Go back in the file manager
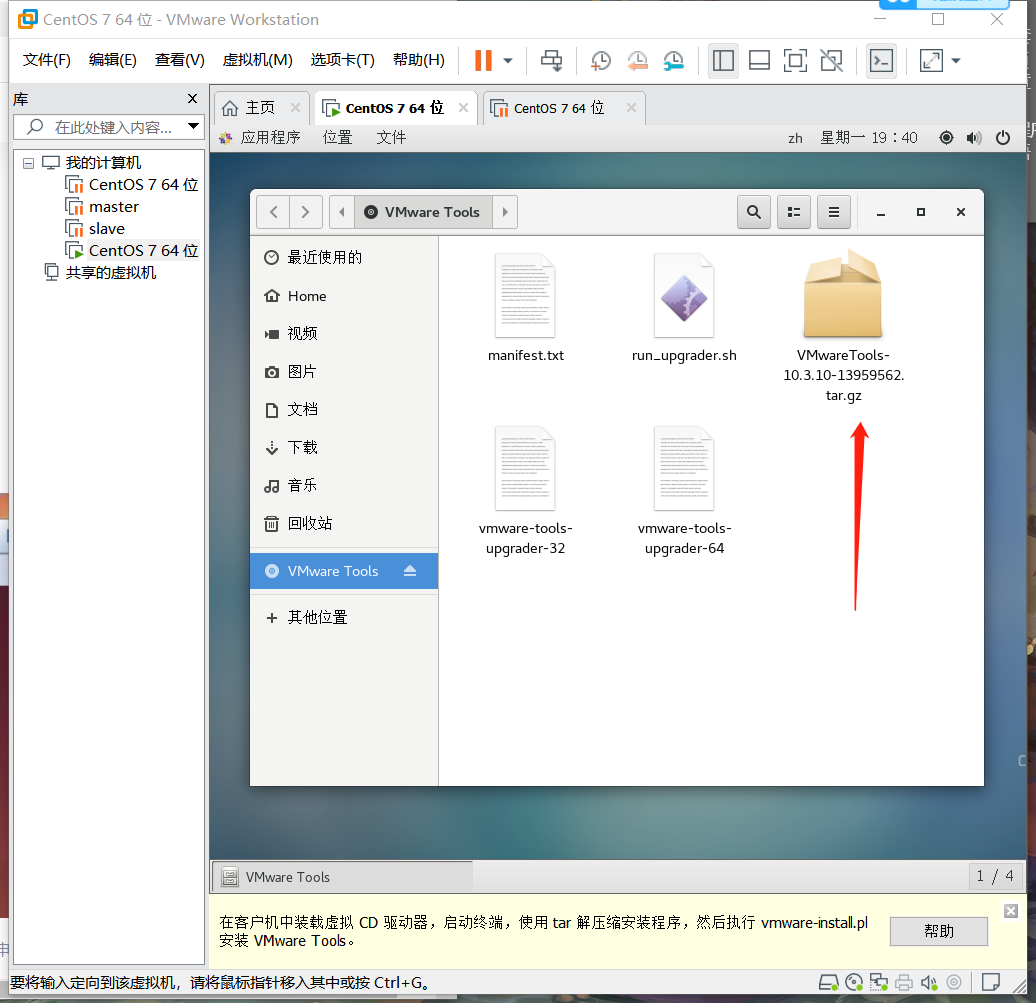This screenshot has height=1003, width=1036. [274, 212]
